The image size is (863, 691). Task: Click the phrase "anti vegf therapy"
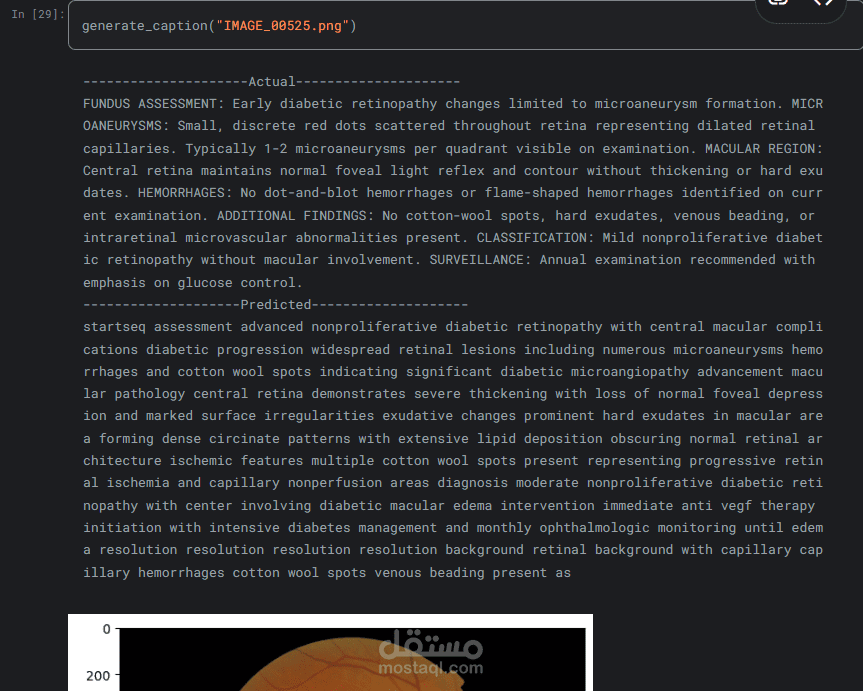point(747,505)
